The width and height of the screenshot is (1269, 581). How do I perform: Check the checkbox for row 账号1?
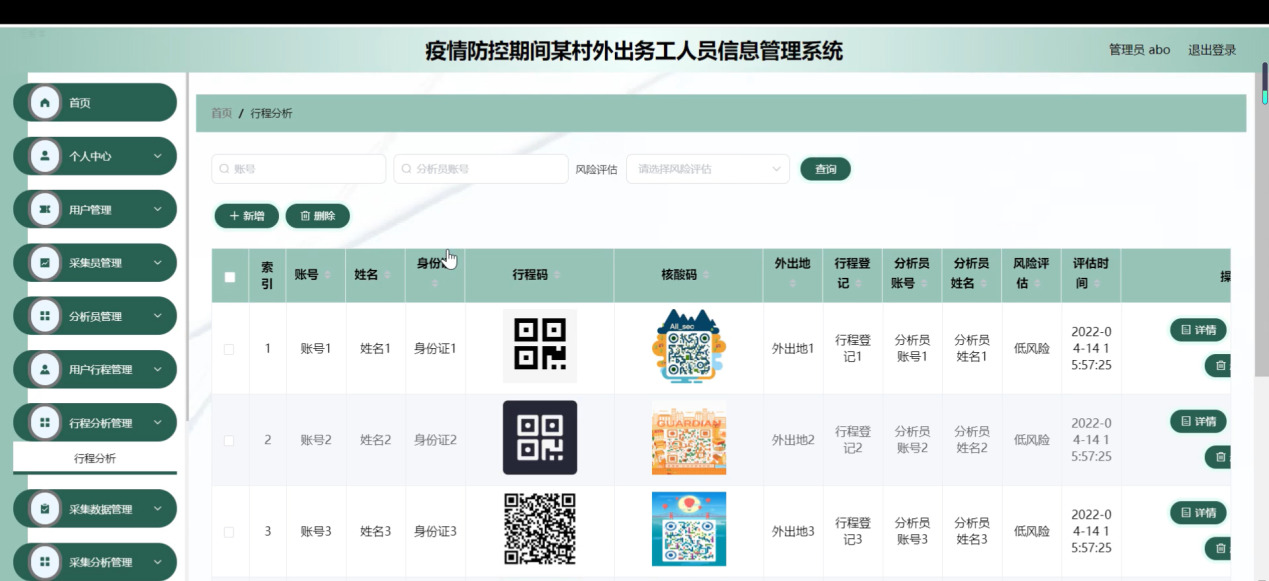click(230, 349)
